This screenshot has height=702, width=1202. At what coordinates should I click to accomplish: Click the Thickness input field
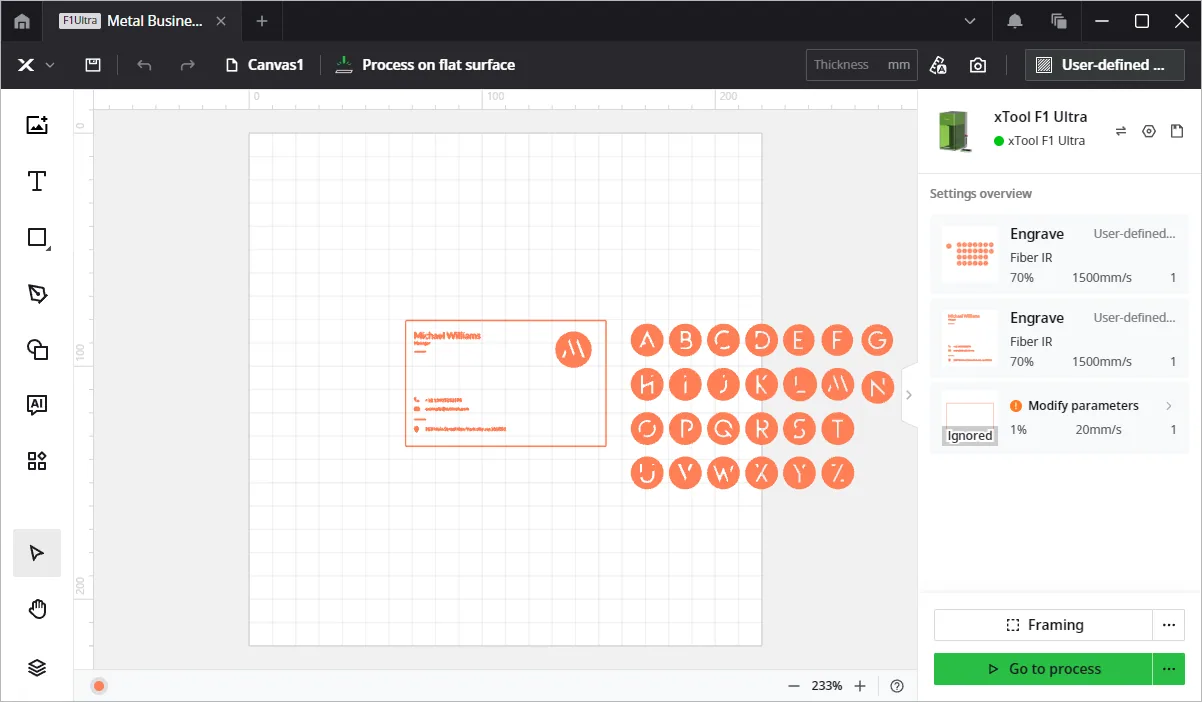click(x=862, y=65)
